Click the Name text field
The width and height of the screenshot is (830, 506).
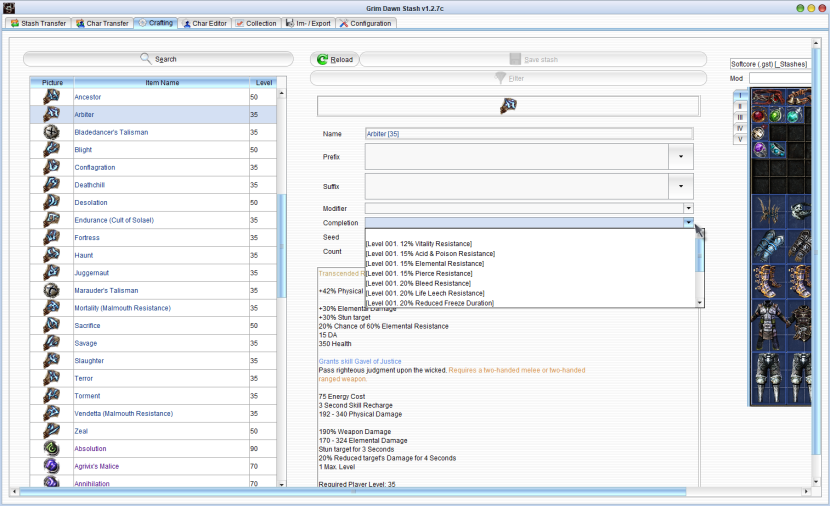pyautogui.click(x=528, y=134)
